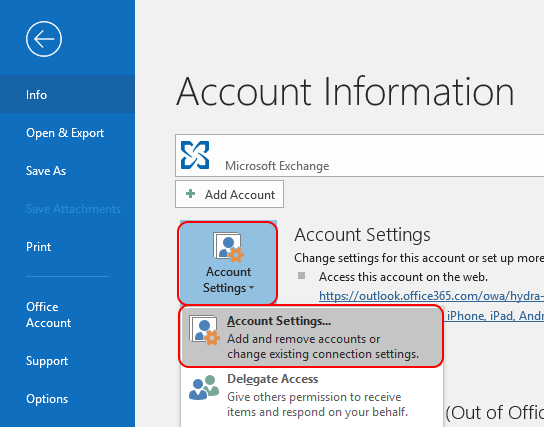Select Save As in the sidebar

(x=46, y=171)
